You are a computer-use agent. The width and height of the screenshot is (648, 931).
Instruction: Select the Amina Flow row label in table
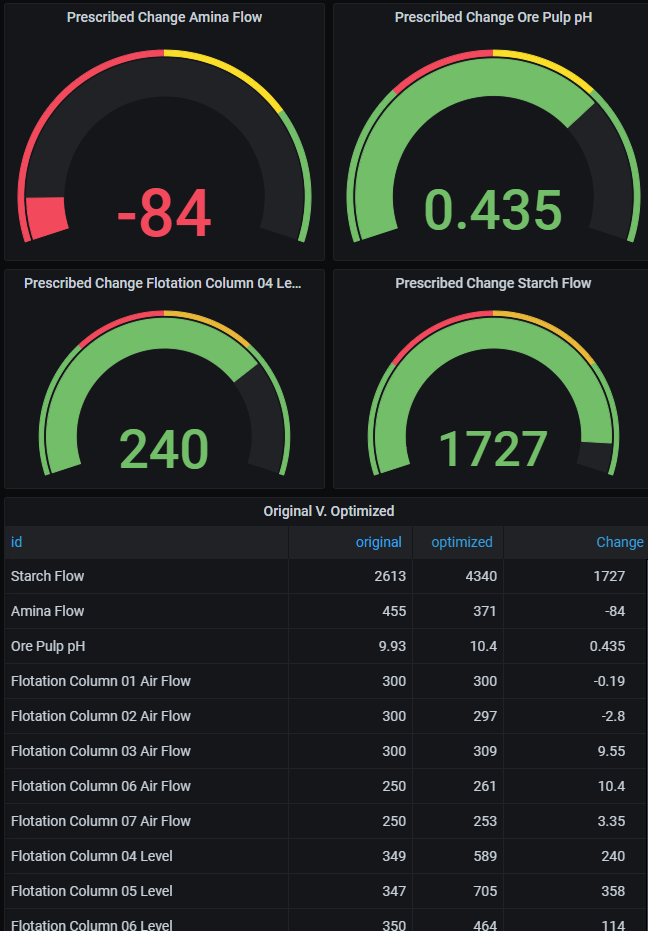click(x=47, y=611)
